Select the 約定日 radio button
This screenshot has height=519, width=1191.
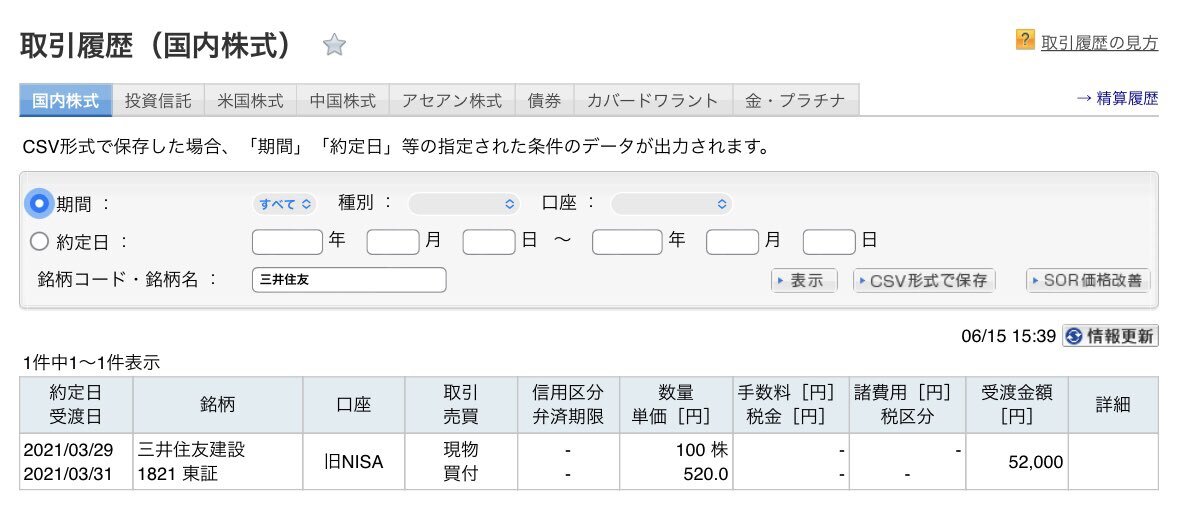39,242
